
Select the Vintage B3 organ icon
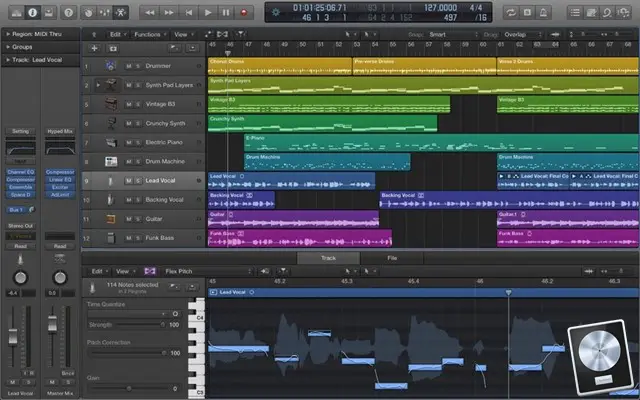109,104
